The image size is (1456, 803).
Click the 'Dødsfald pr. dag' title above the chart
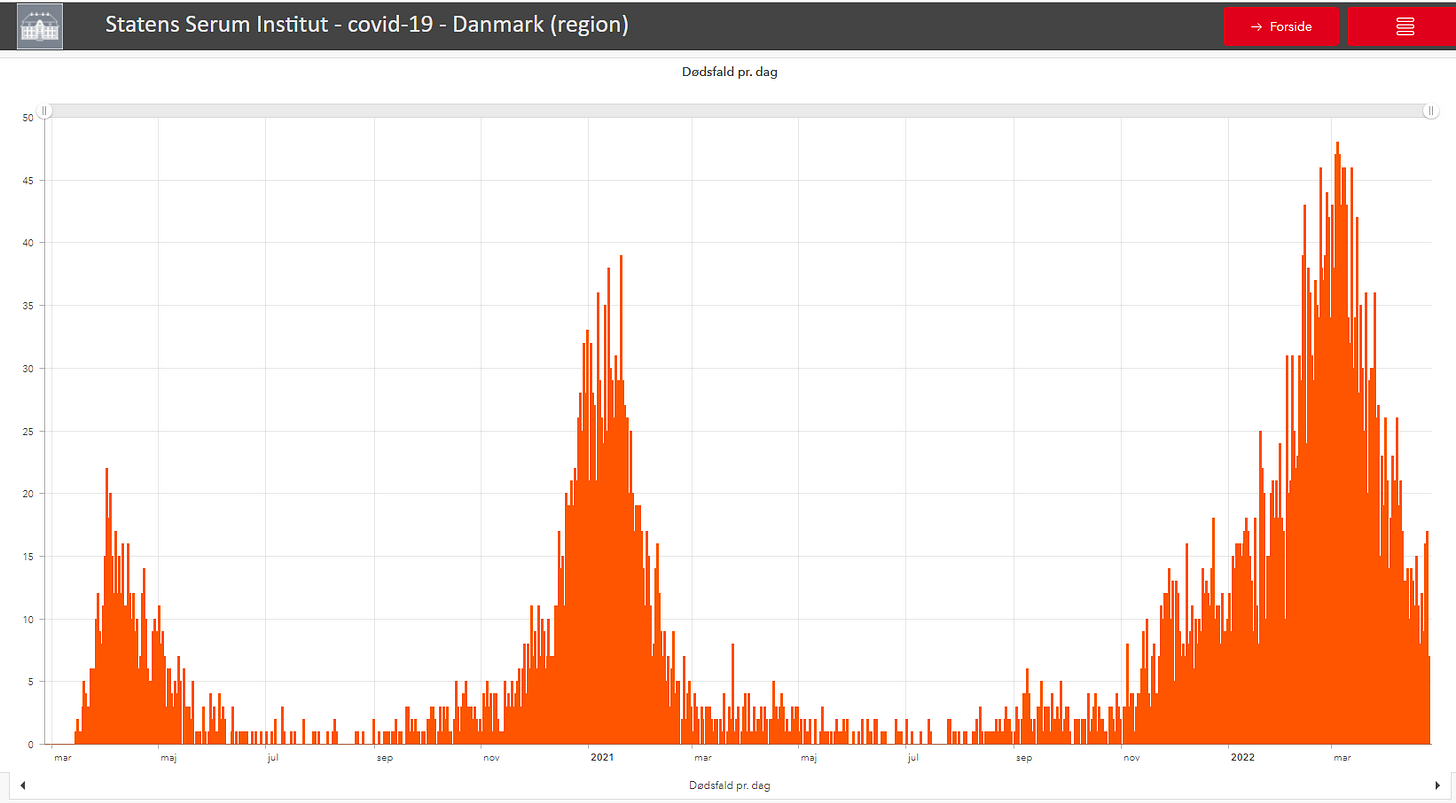(728, 72)
